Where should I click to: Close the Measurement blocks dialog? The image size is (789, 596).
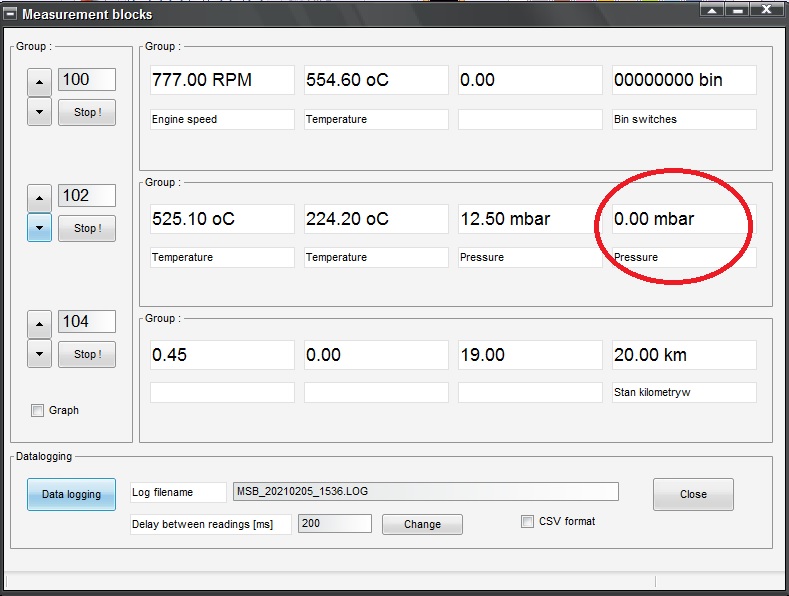[x=692, y=494]
